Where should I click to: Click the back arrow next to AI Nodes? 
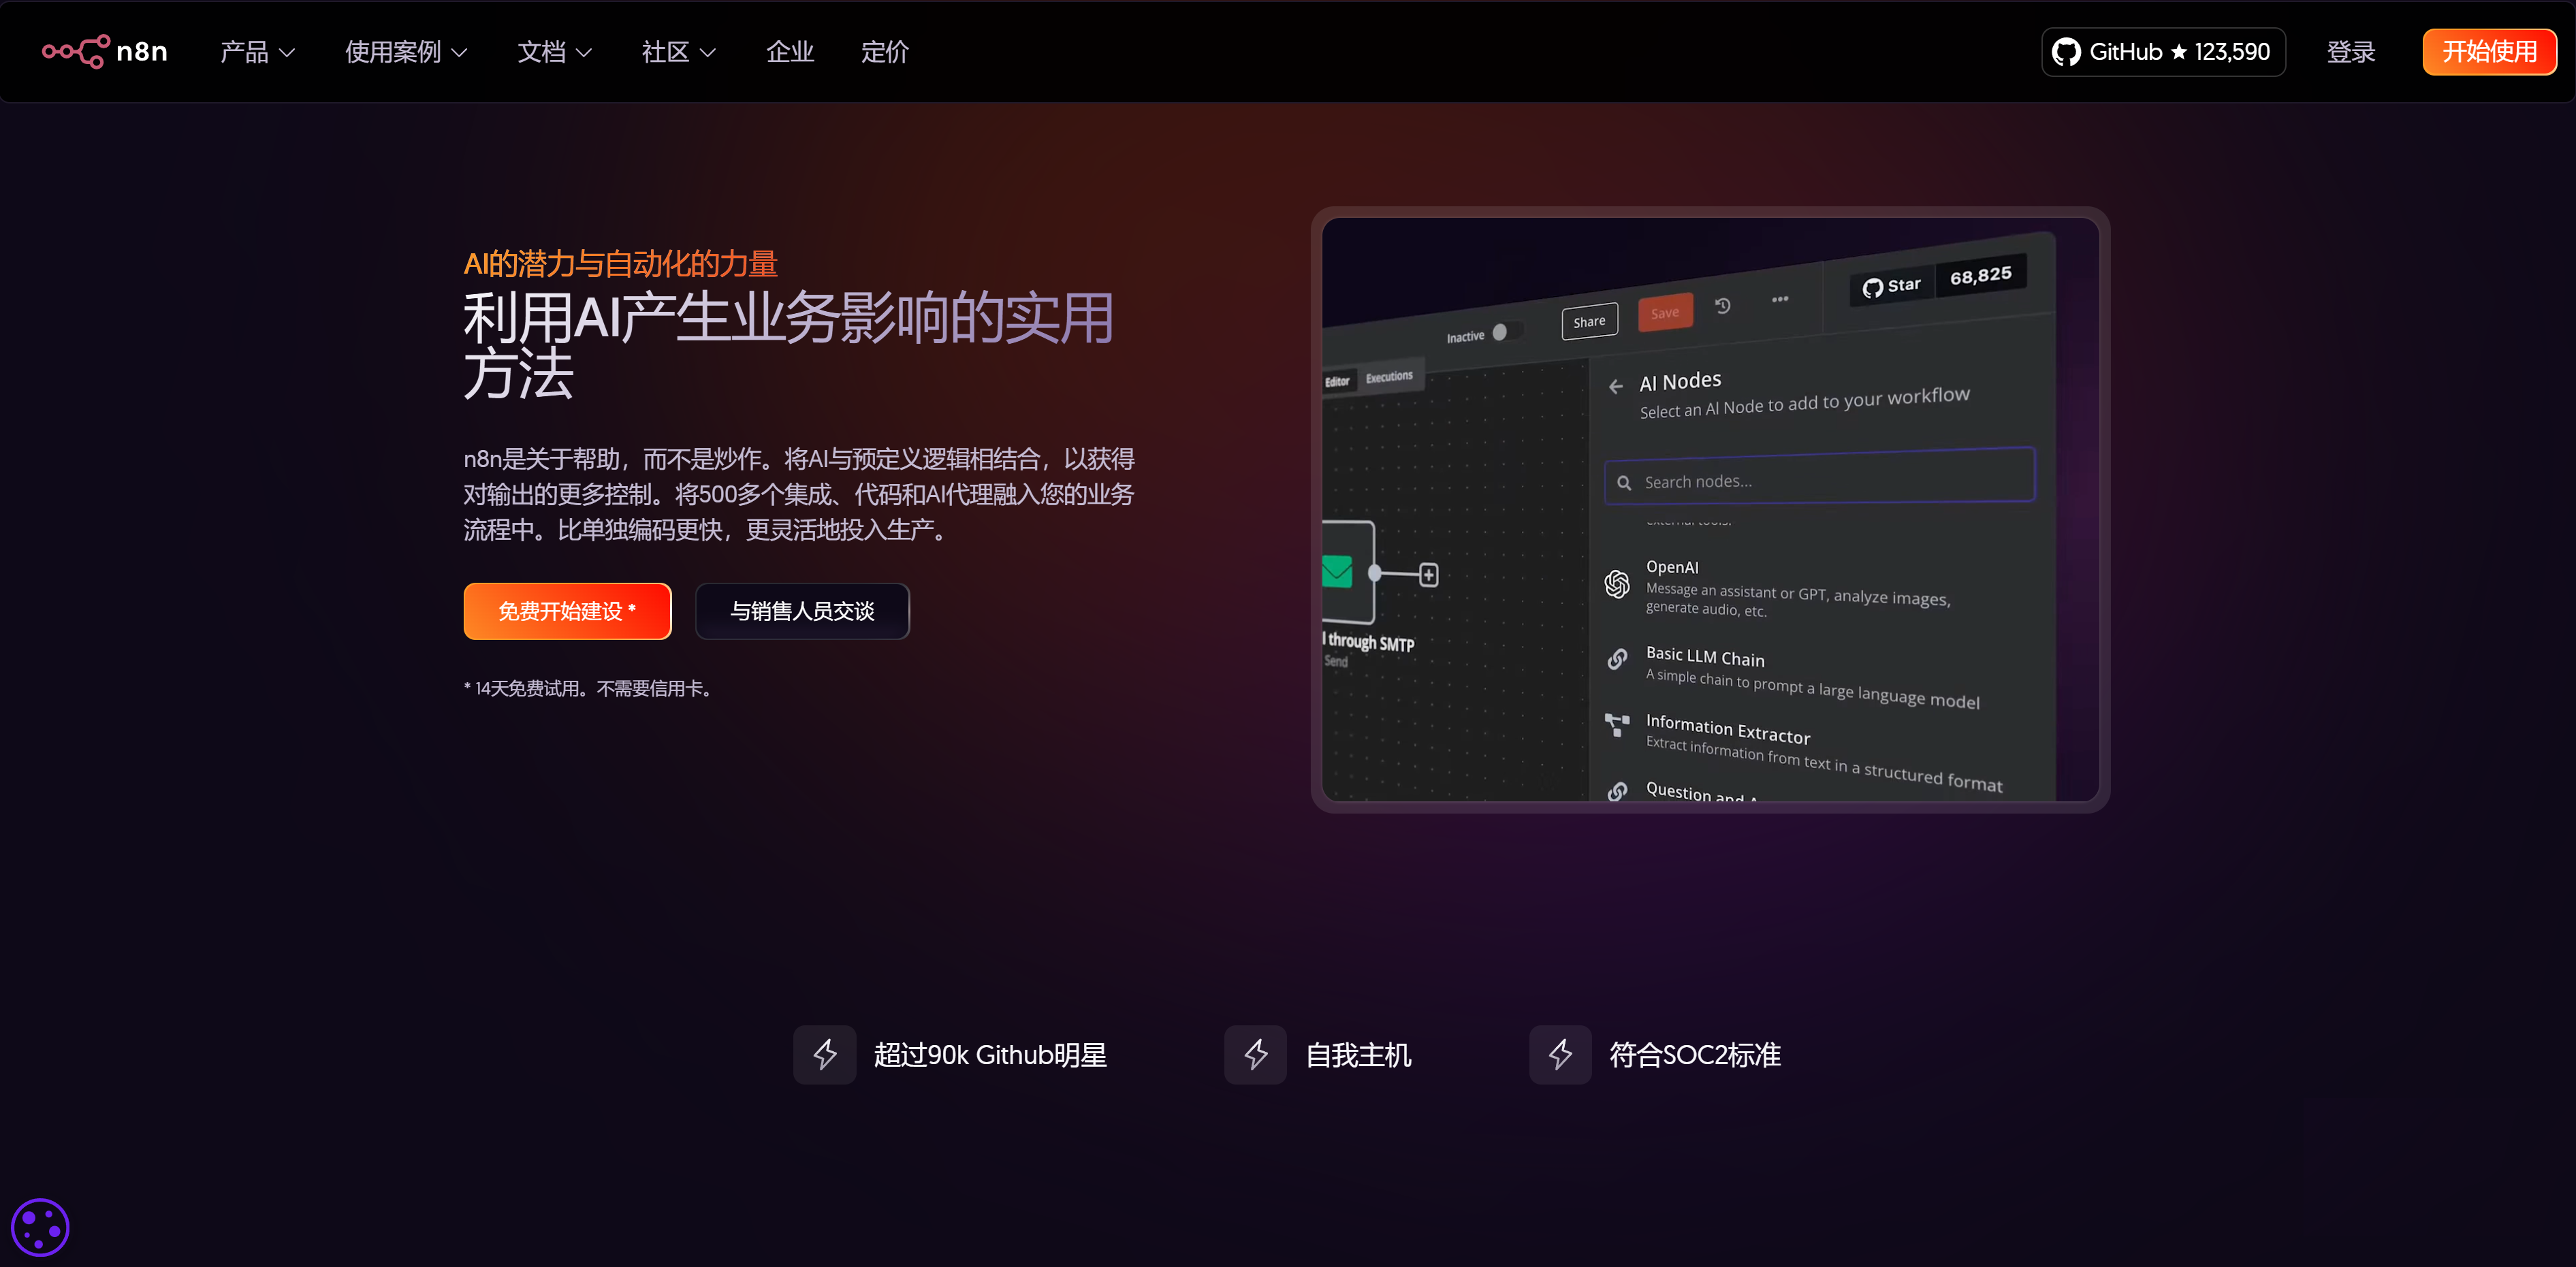1616,386
